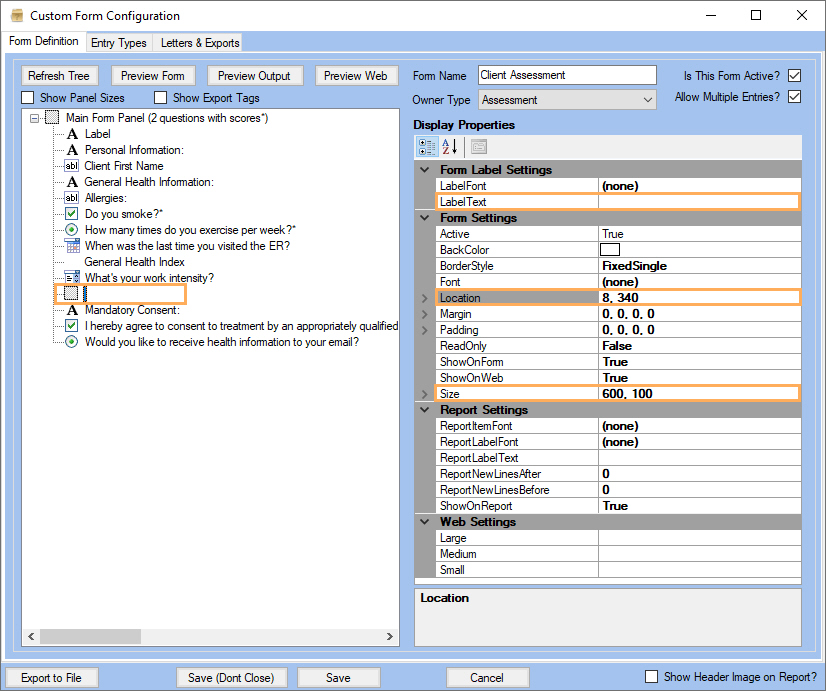Click the blank panel icon in the tree
This screenshot has width=826, height=691.
click(x=71, y=293)
